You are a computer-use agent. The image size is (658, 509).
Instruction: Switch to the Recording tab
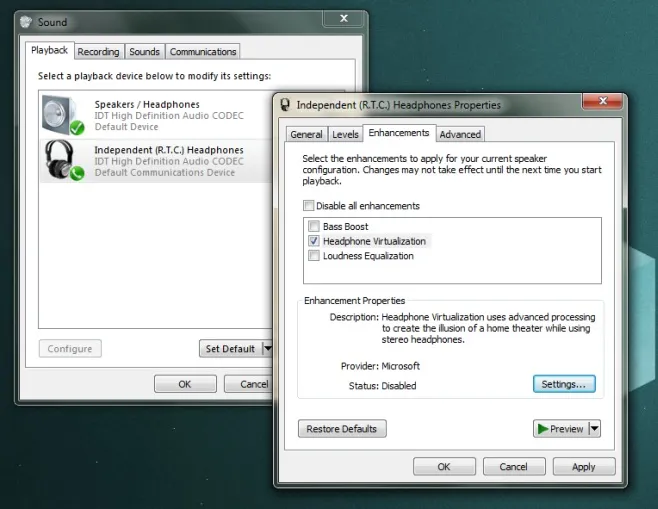point(98,52)
